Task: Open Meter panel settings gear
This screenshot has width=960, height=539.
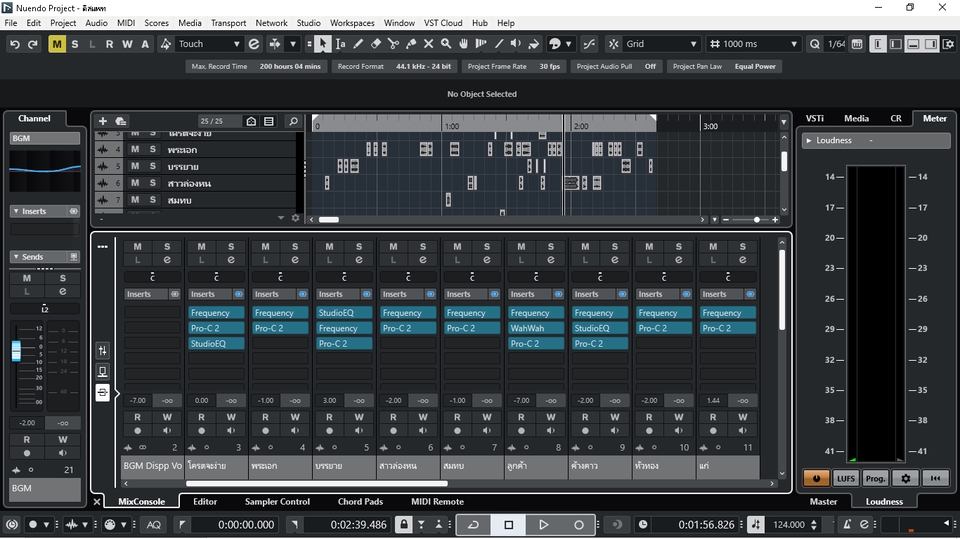Action: [906, 478]
